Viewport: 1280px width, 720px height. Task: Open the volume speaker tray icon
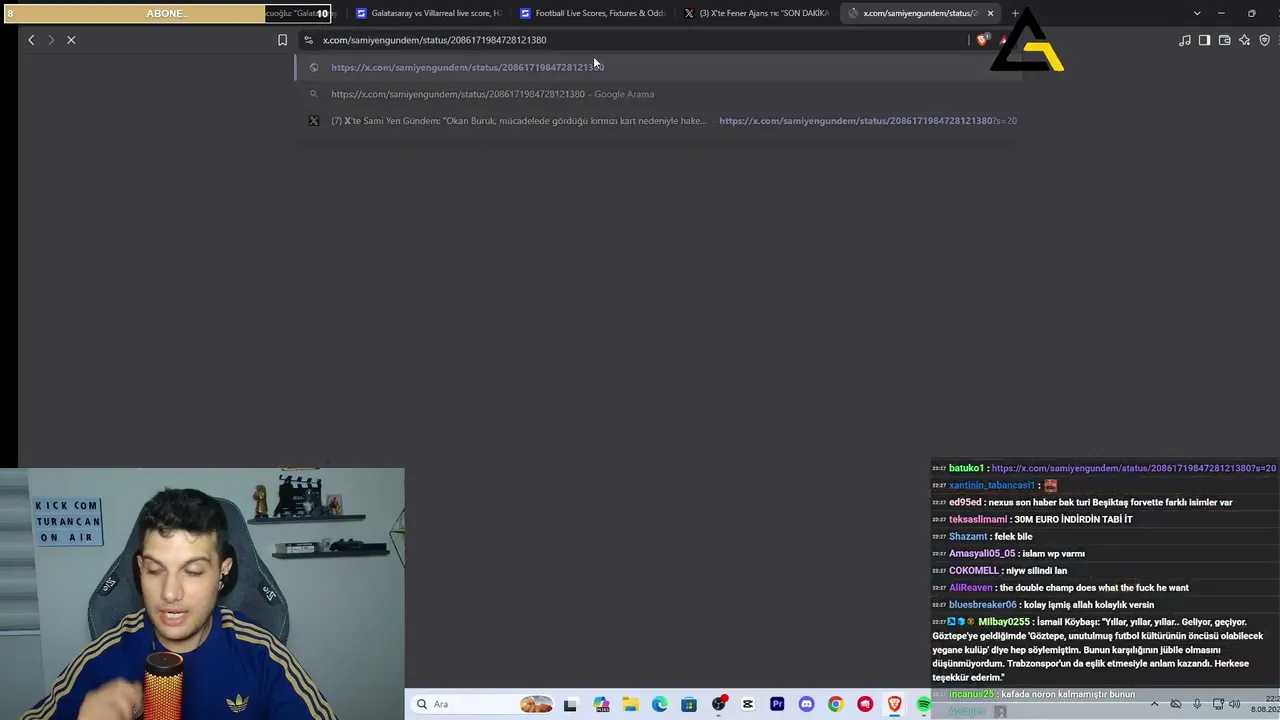1235,704
